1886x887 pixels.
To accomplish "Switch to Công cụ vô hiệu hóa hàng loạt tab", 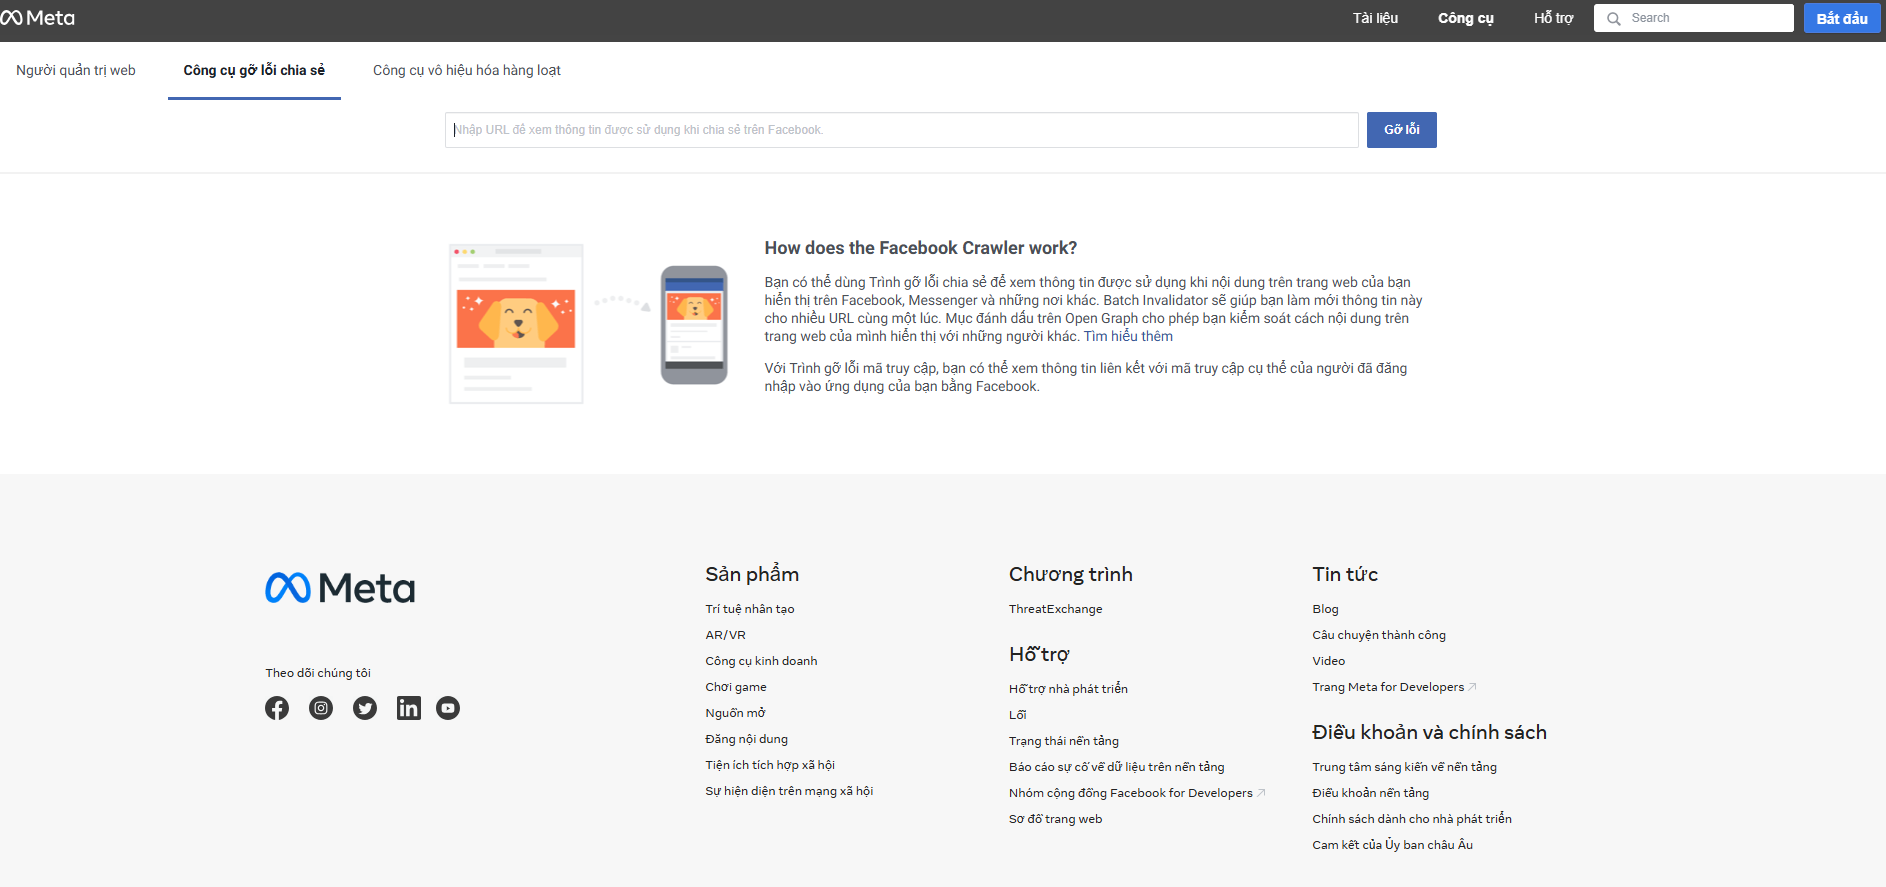I will pyautogui.click(x=467, y=70).
